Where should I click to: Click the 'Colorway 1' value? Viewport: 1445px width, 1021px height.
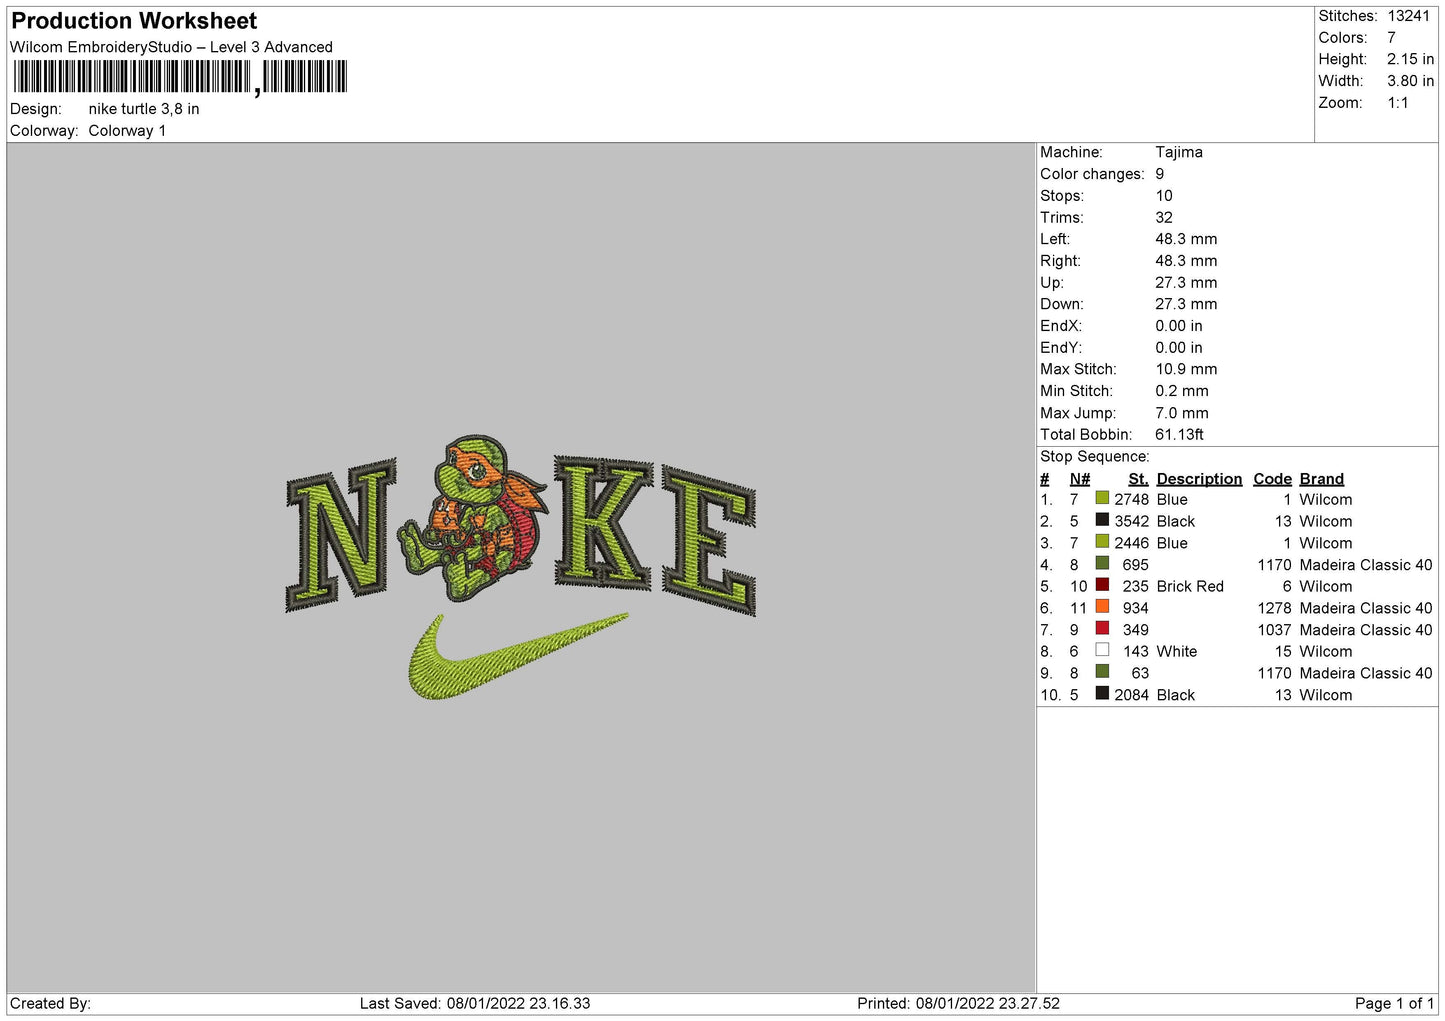pyautogui.click(x=127, y=131)
